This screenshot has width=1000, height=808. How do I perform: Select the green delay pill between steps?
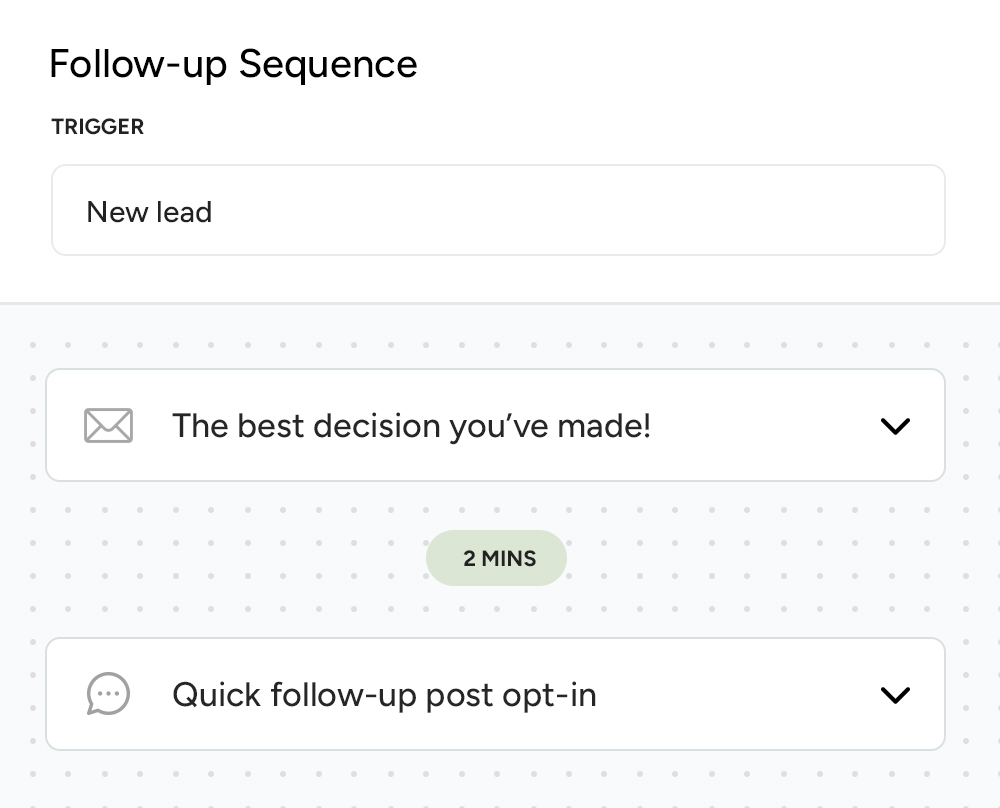(x=496, y=558)
